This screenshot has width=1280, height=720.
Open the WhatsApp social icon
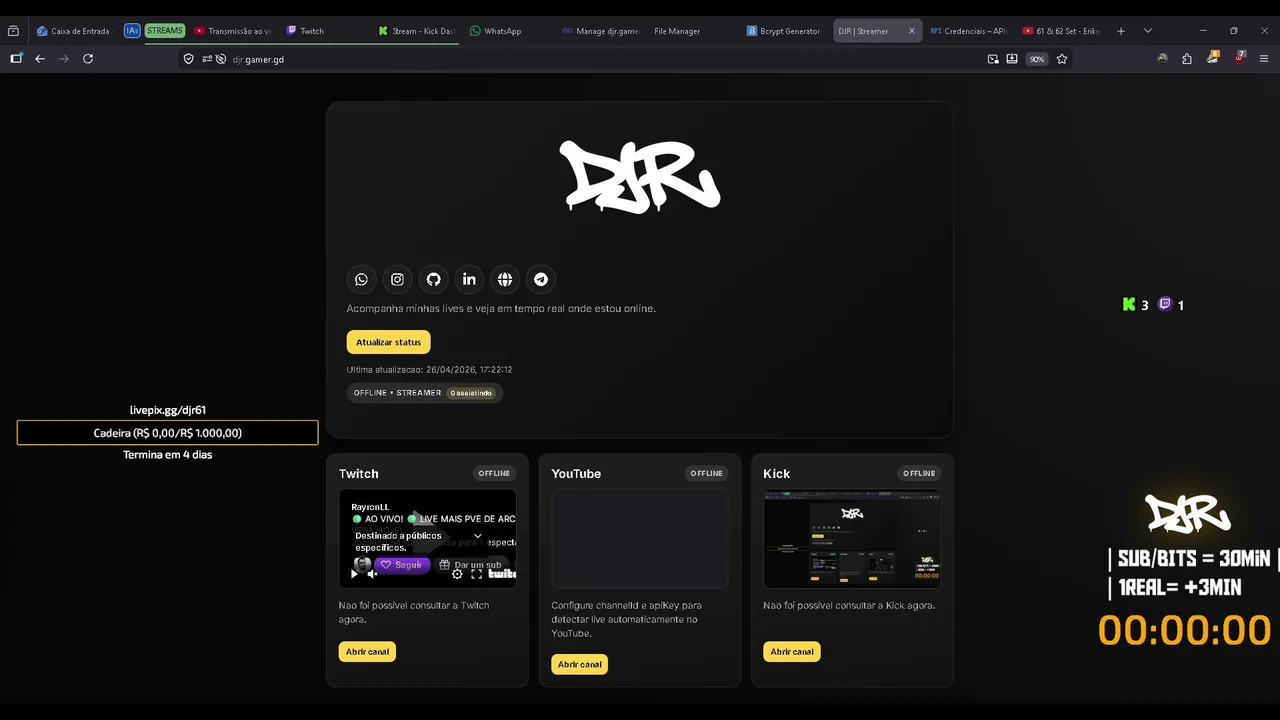361,280
